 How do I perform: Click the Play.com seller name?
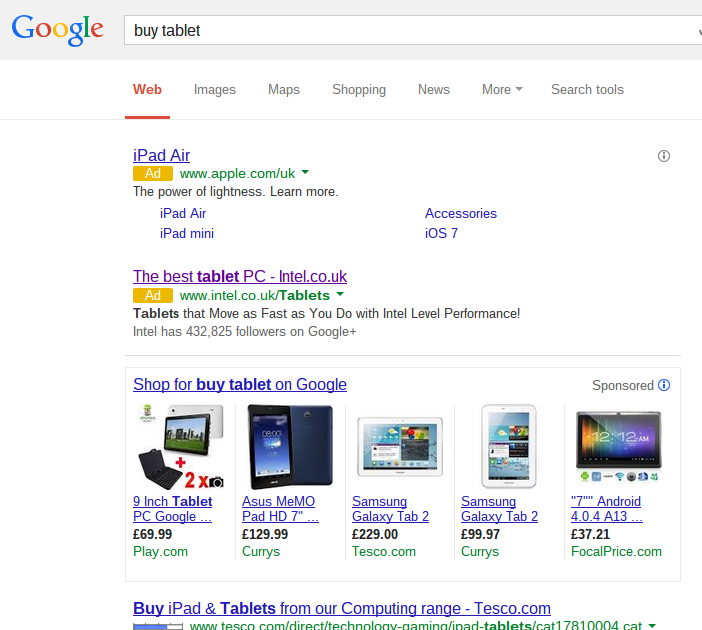(x=160, y=551)
